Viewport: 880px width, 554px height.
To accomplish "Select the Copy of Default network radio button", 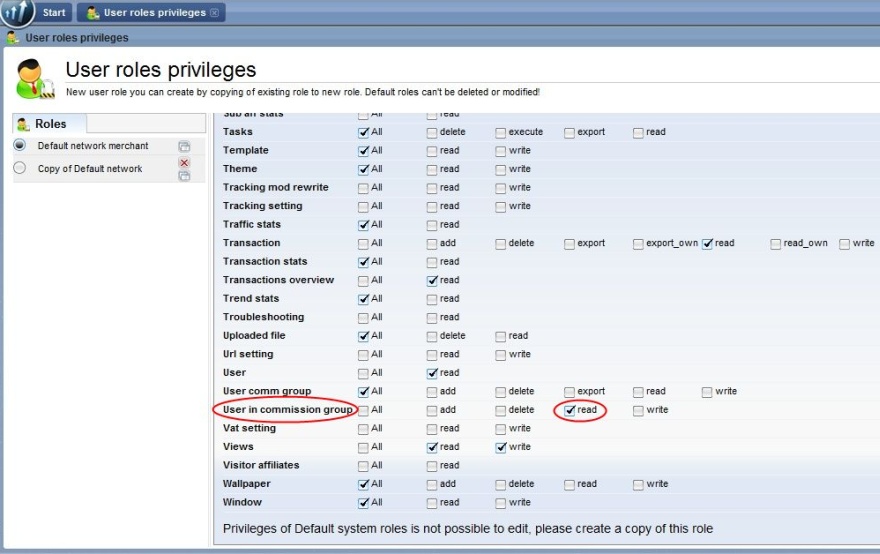I will pyautogui.click(x=20, y=169).
